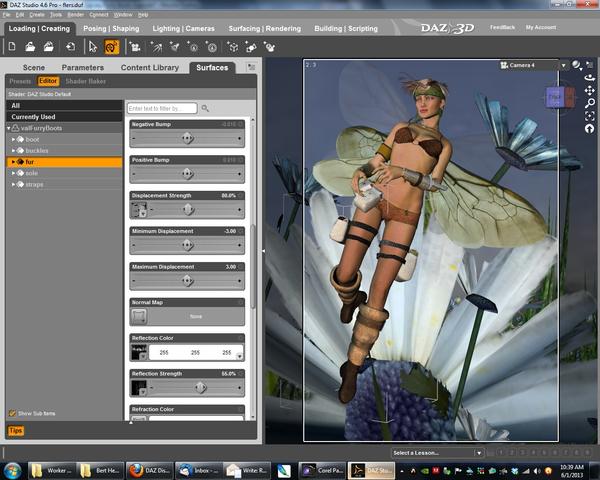
Task: Collapse the valFurryBoots tree node
Action: (8, 128)
